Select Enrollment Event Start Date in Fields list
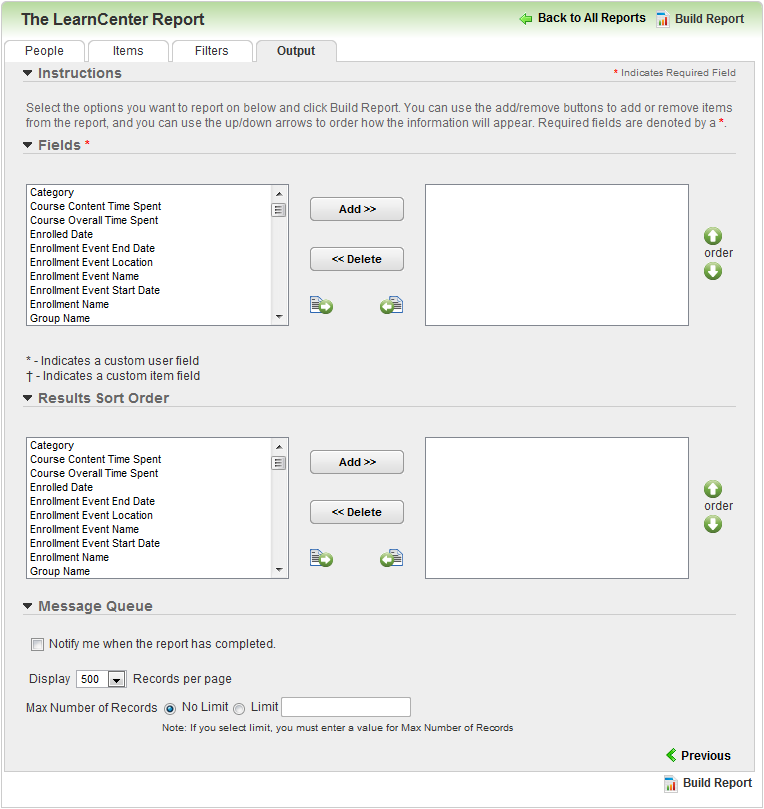The image size is (764, 809). click(149, 290)
